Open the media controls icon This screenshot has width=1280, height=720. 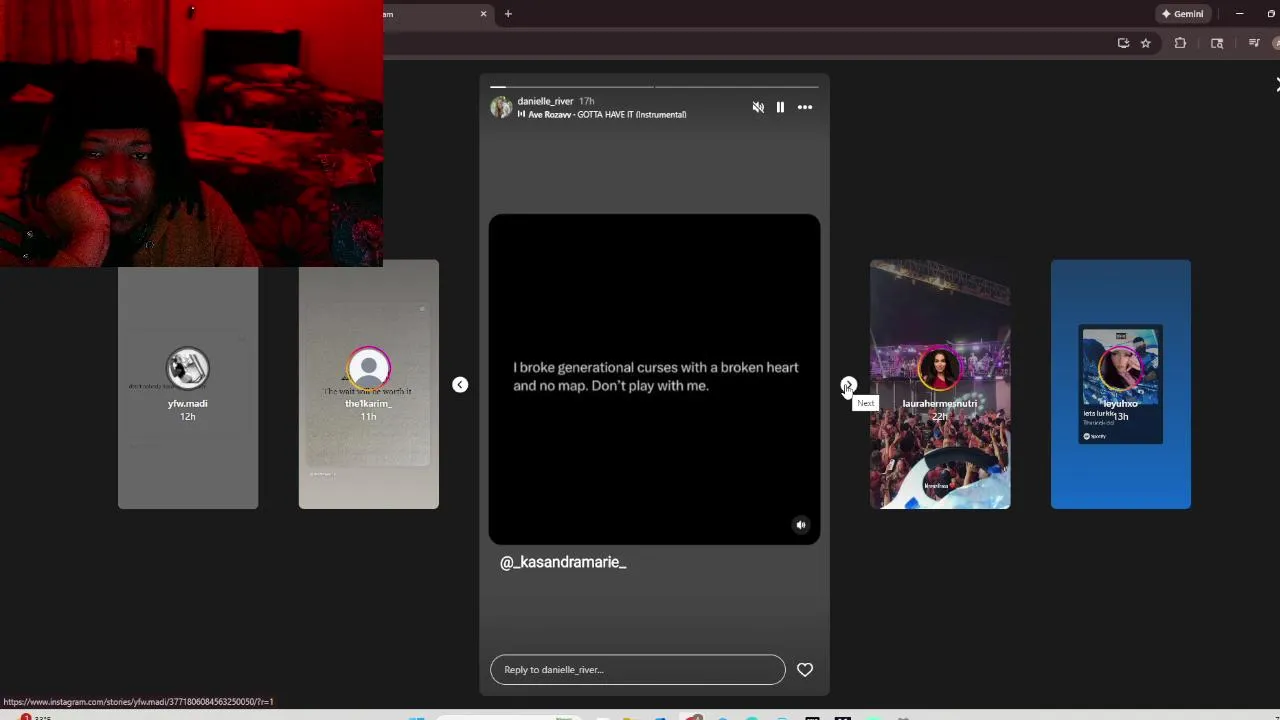coord(1254,43)
